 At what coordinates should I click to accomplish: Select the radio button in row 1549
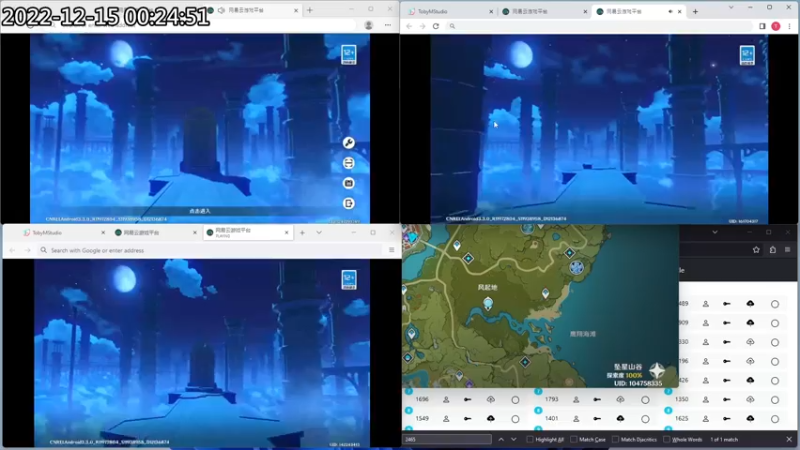pos(515,419)
